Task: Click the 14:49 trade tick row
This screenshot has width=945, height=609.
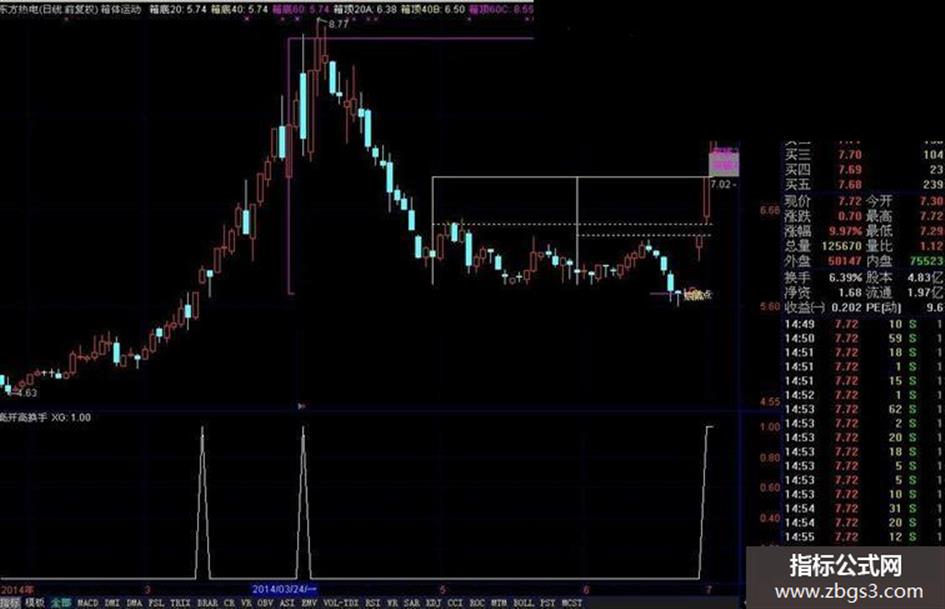Action: [x=864, y=324]
